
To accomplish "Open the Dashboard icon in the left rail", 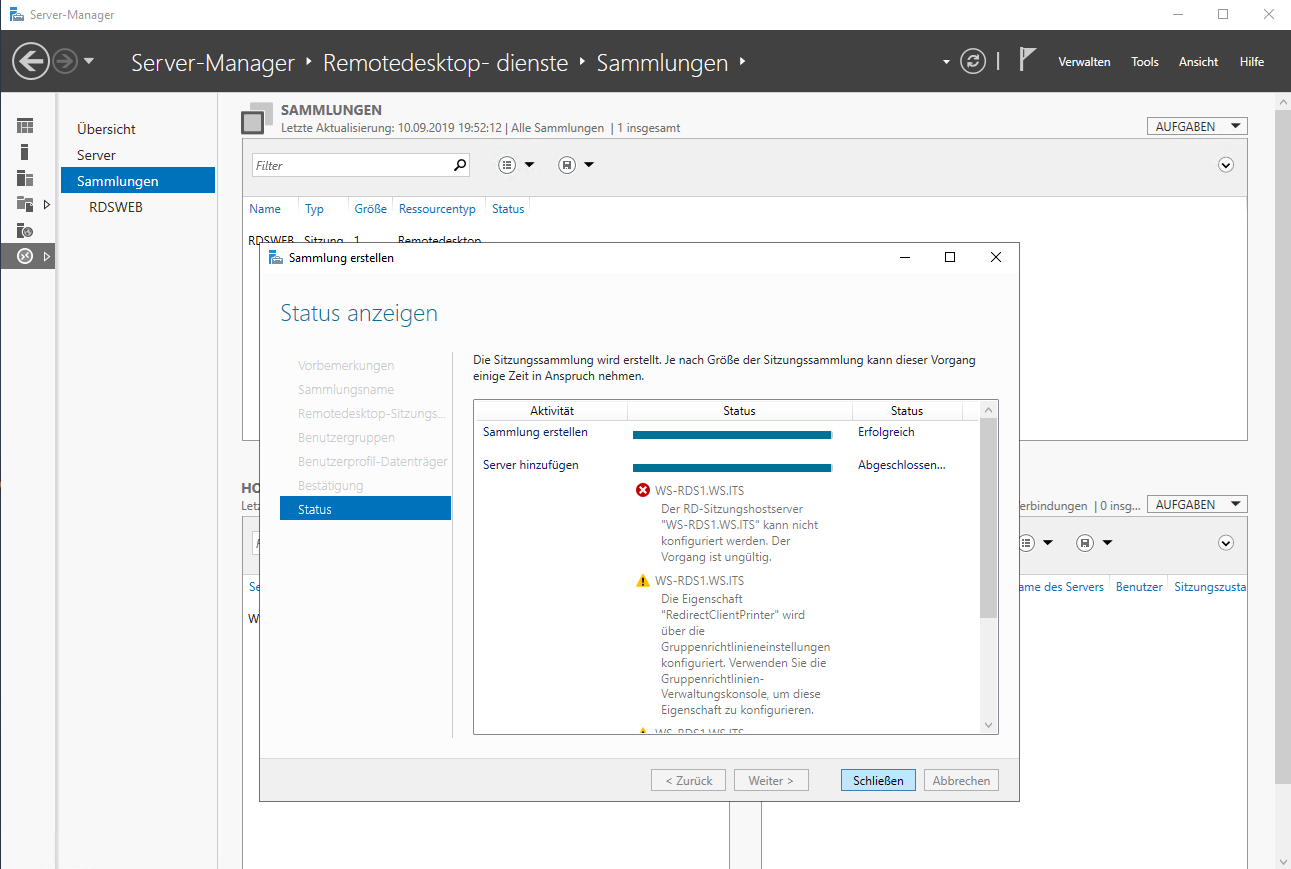I will point(25,126).
